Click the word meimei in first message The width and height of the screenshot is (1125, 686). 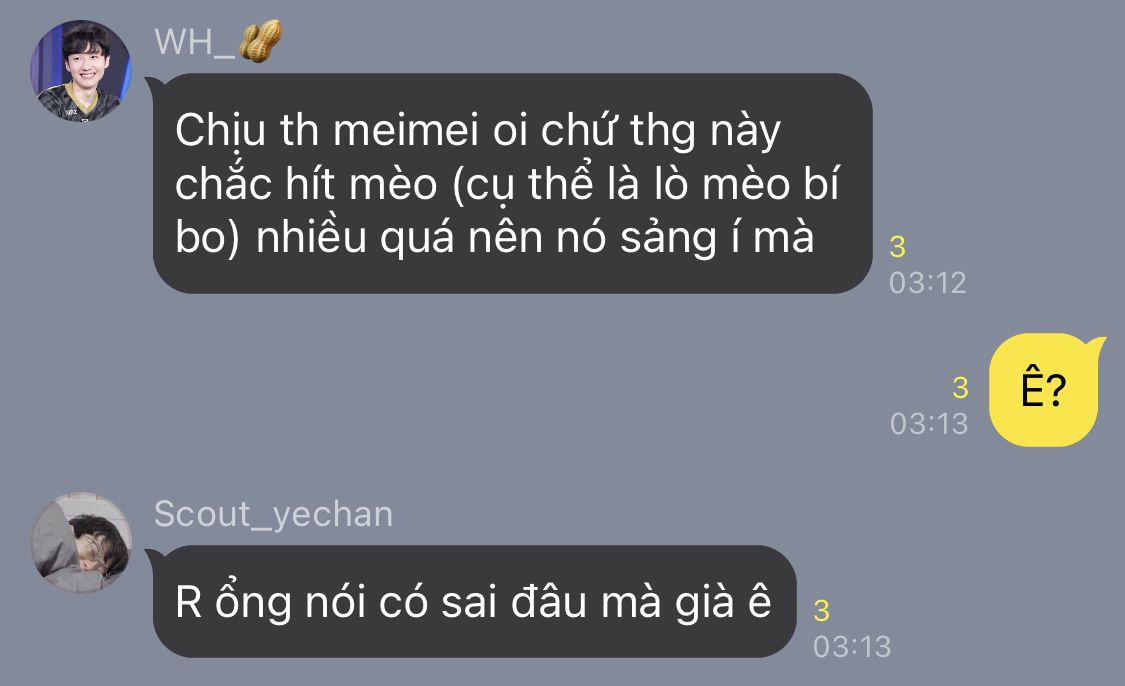pyautogui.click(x=406, y=131)
